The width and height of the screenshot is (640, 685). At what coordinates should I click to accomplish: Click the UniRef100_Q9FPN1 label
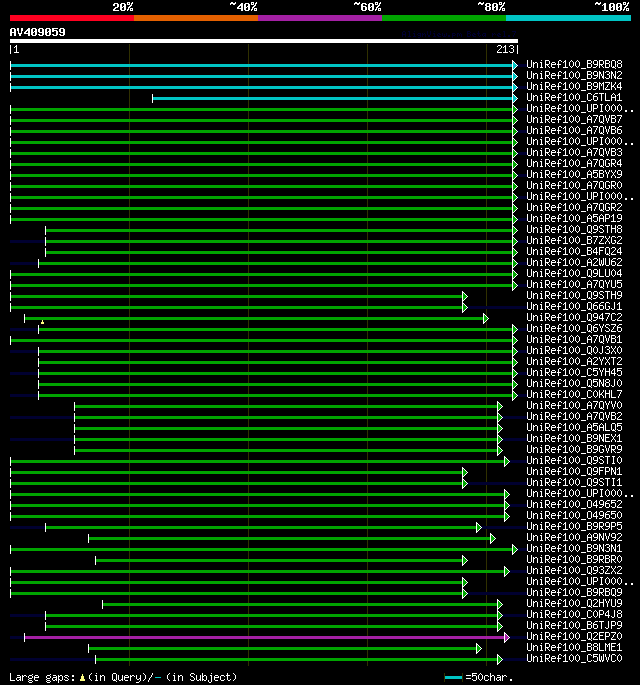(574, 471)
